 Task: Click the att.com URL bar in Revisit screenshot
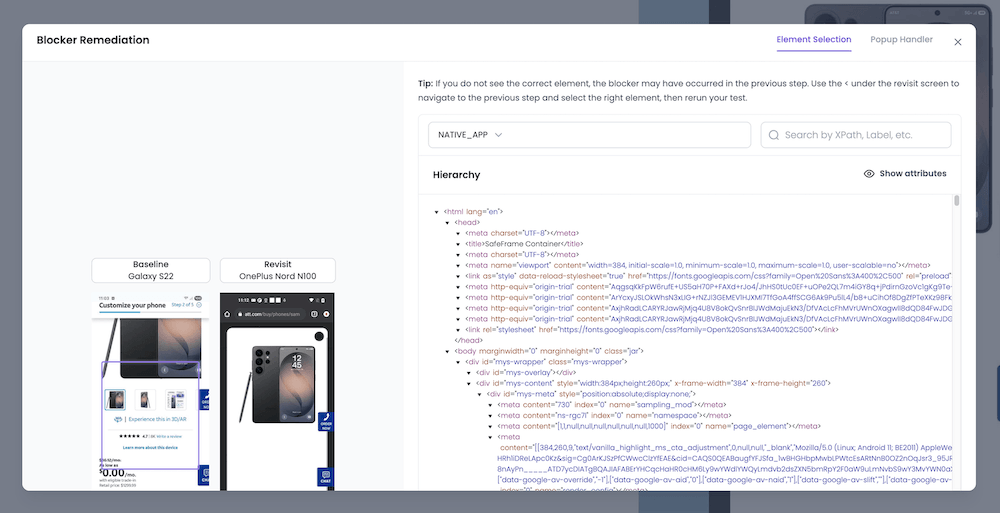(271, 314)
